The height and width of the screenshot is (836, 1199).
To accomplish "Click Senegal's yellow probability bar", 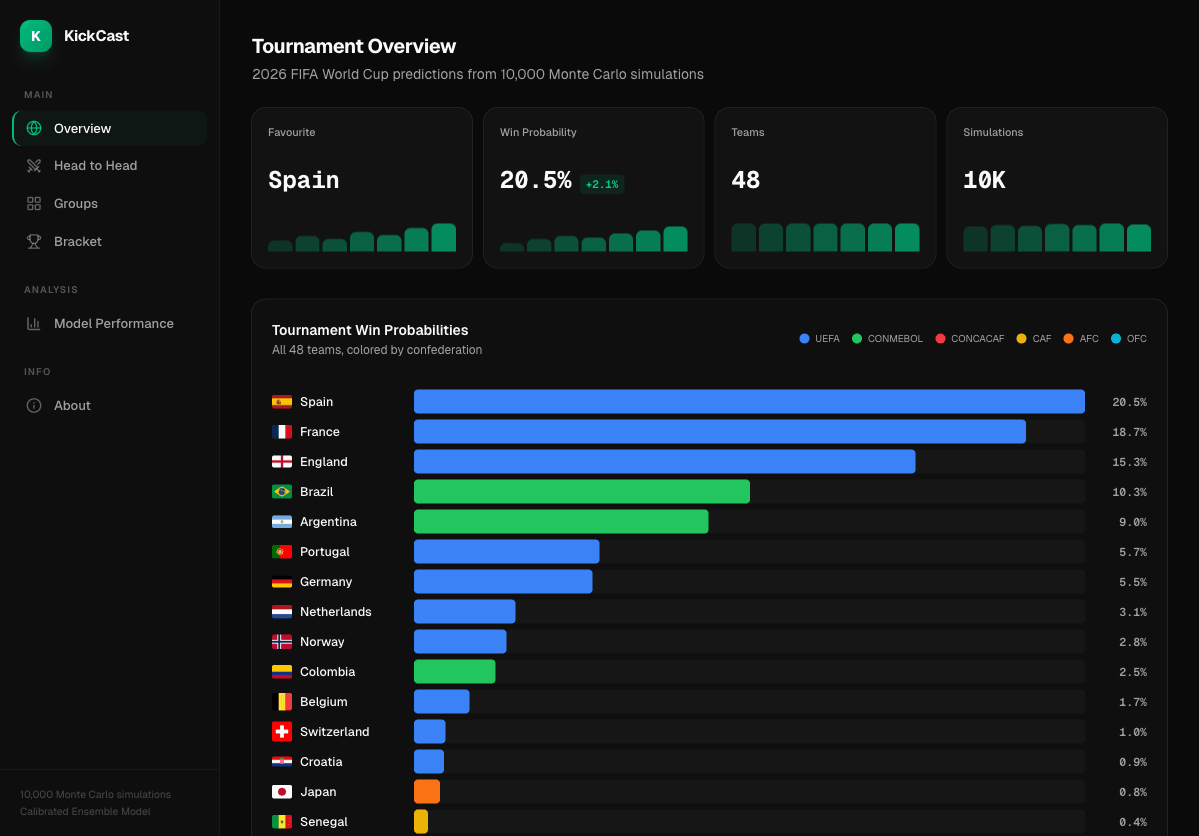I will click(421, 821).
